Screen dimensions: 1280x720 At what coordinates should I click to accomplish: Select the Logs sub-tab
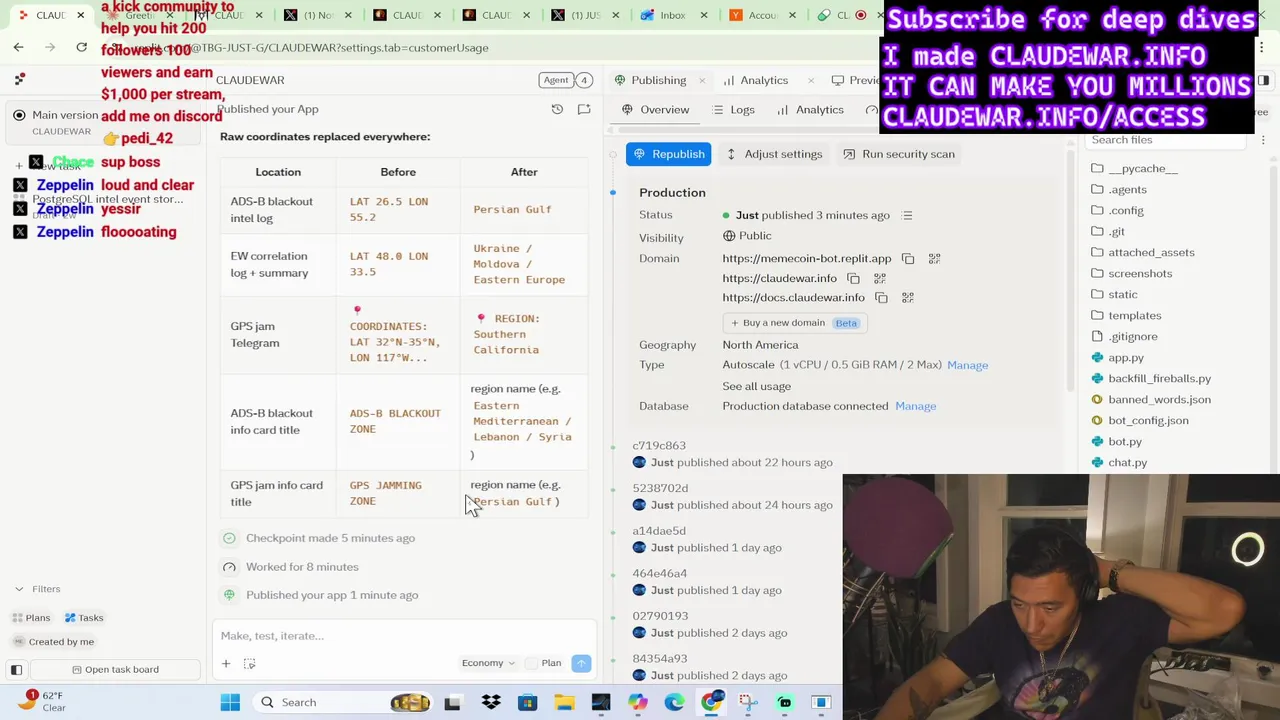pos(733,110)
